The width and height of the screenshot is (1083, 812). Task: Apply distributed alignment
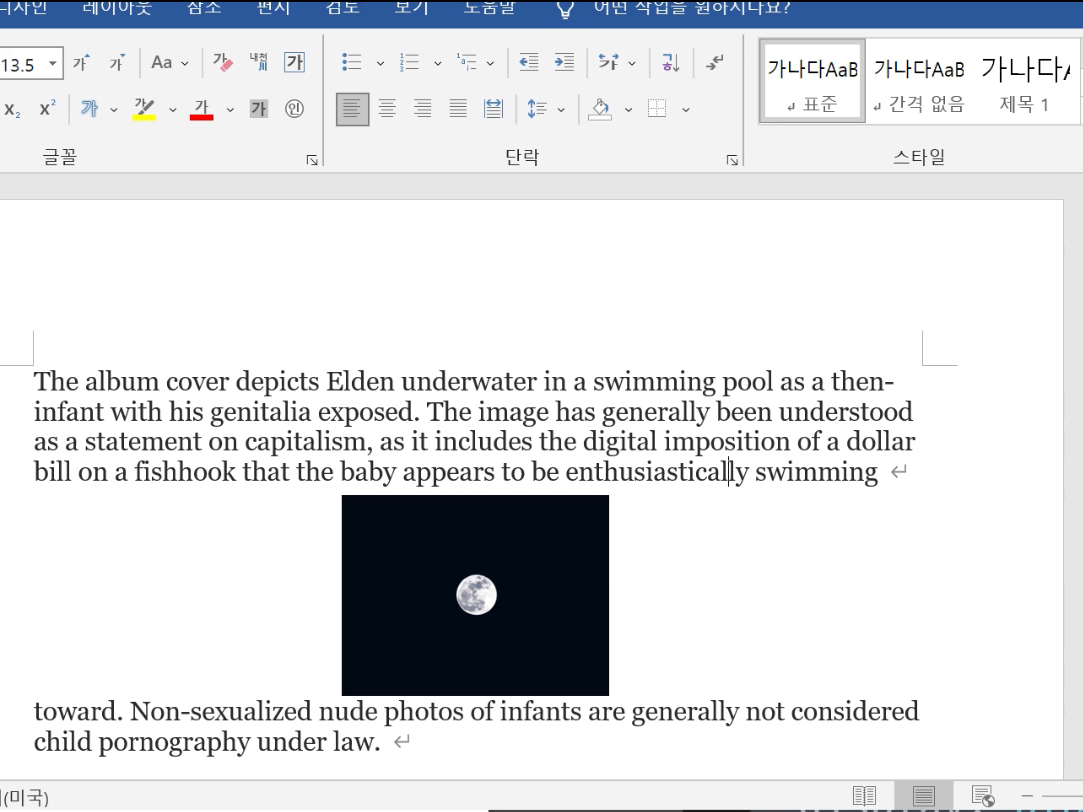493,109
